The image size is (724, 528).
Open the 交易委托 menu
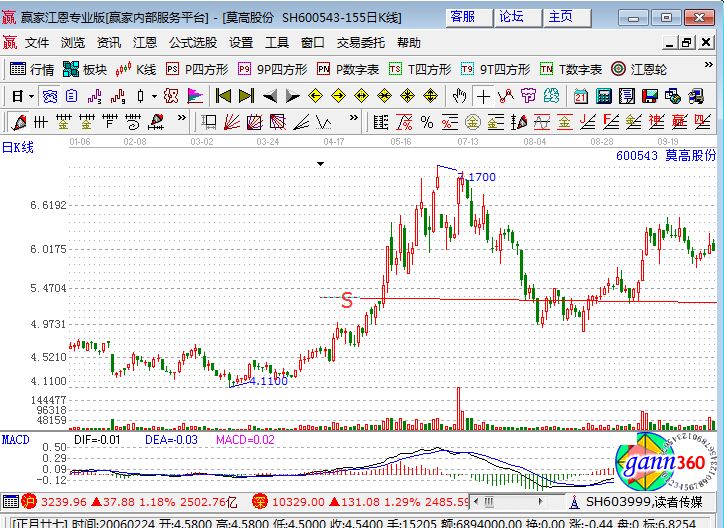360,43
